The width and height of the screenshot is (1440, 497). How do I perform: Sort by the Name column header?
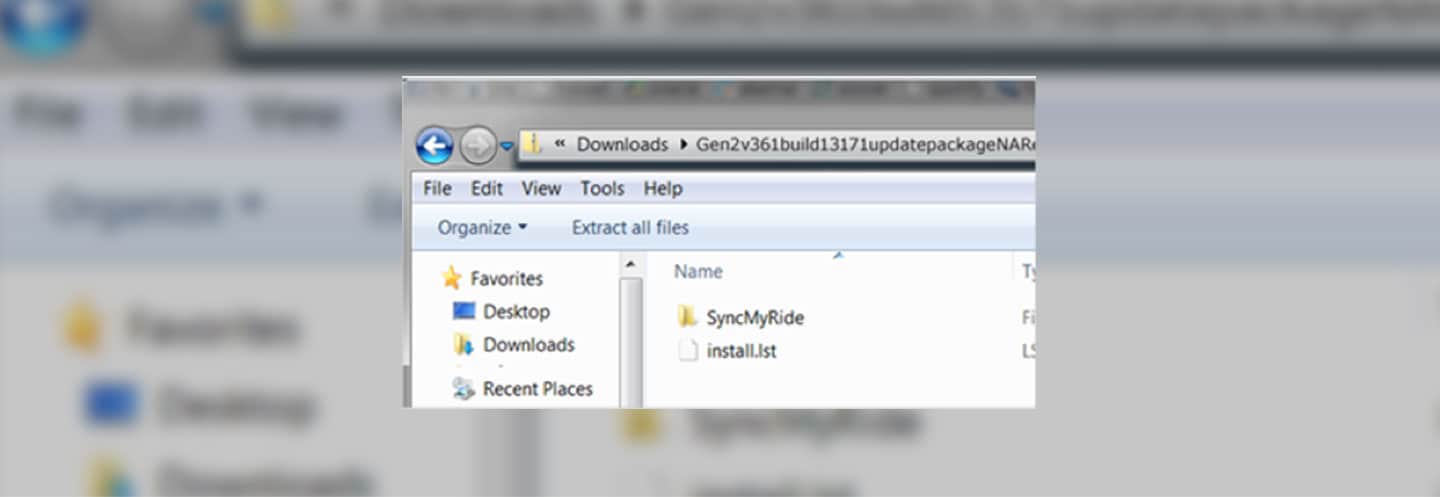[698, 271]
